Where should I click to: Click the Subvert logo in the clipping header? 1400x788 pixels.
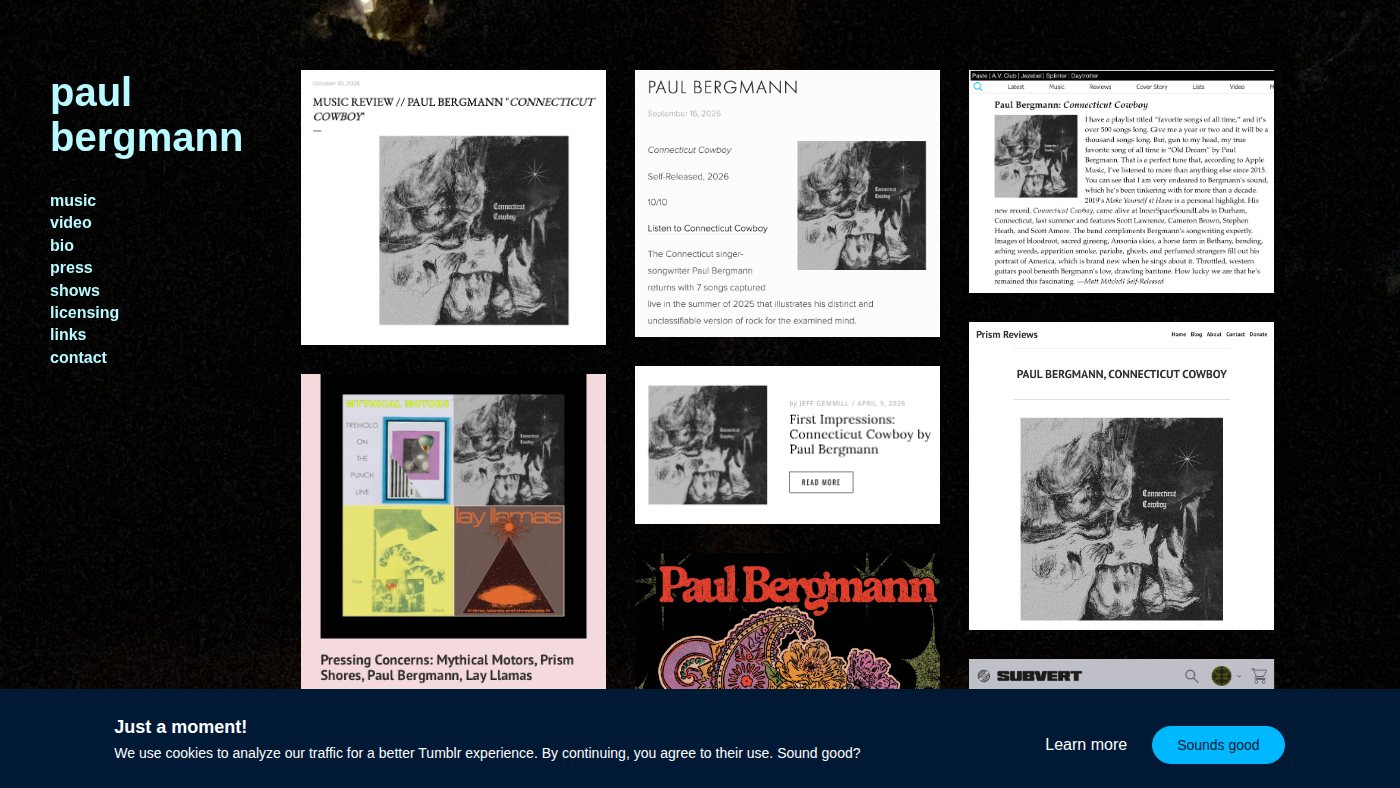click(1029, 676)
